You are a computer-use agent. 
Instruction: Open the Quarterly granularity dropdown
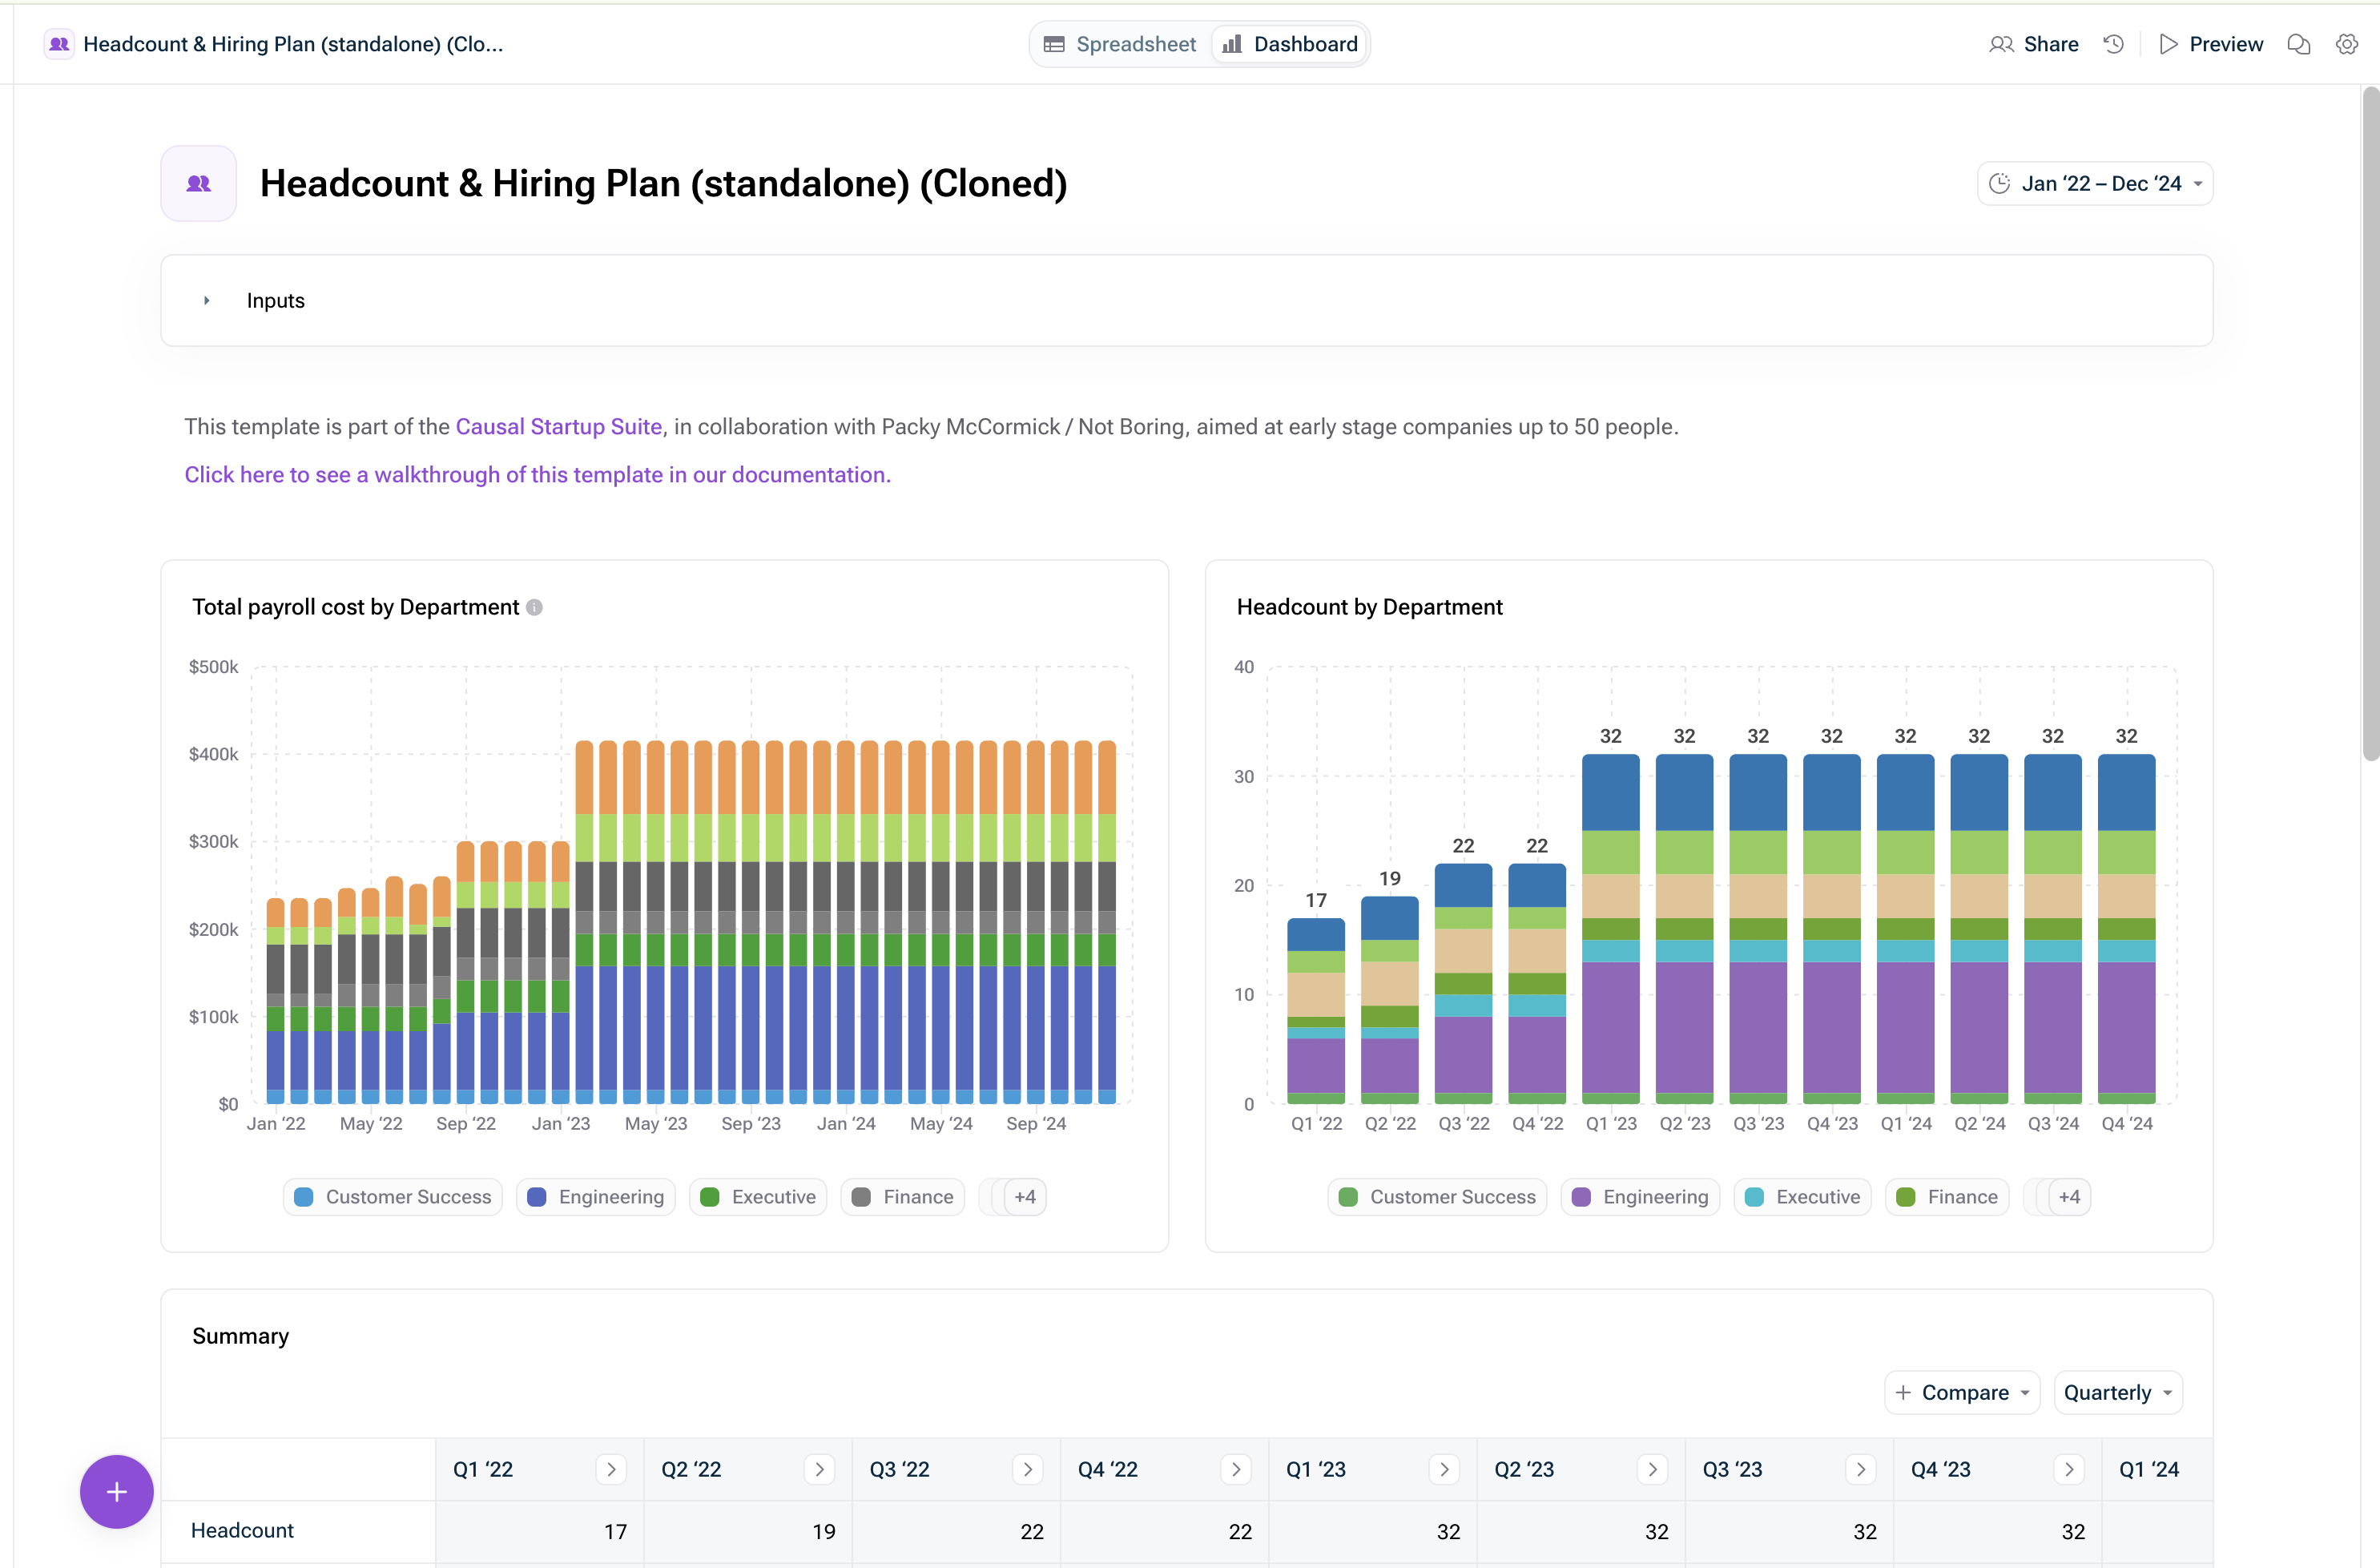point(2118,1392)
